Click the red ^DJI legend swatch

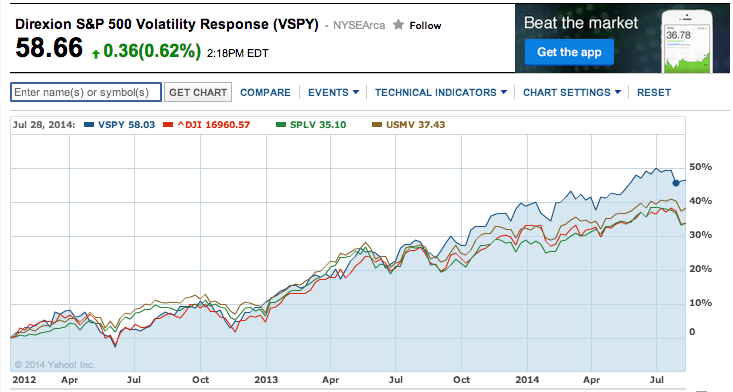[168, 125]
